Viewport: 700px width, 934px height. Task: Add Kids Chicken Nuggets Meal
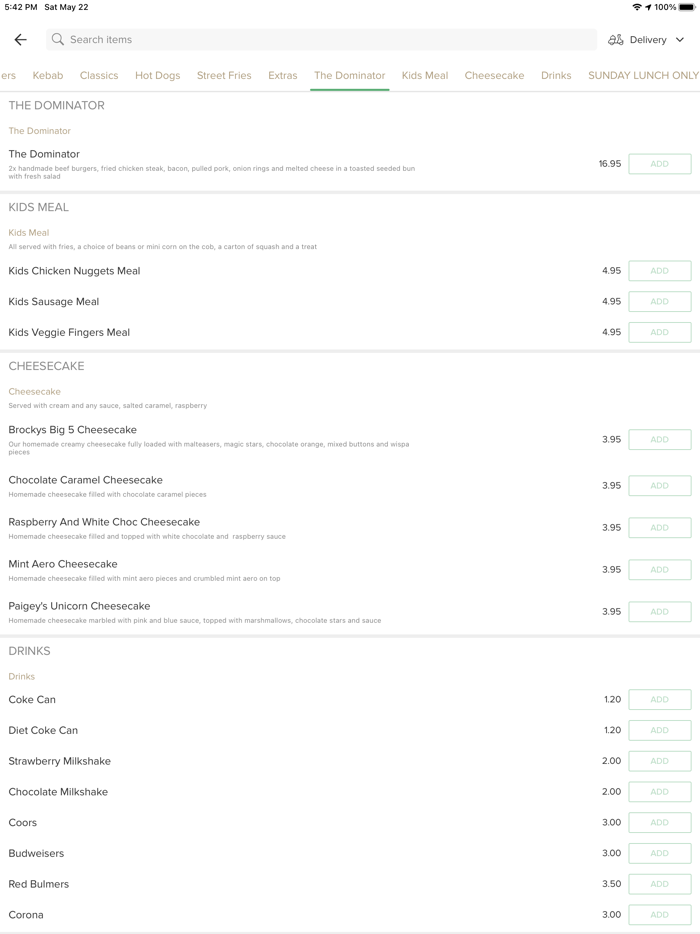pyautogui.click(x=659, y=271)
